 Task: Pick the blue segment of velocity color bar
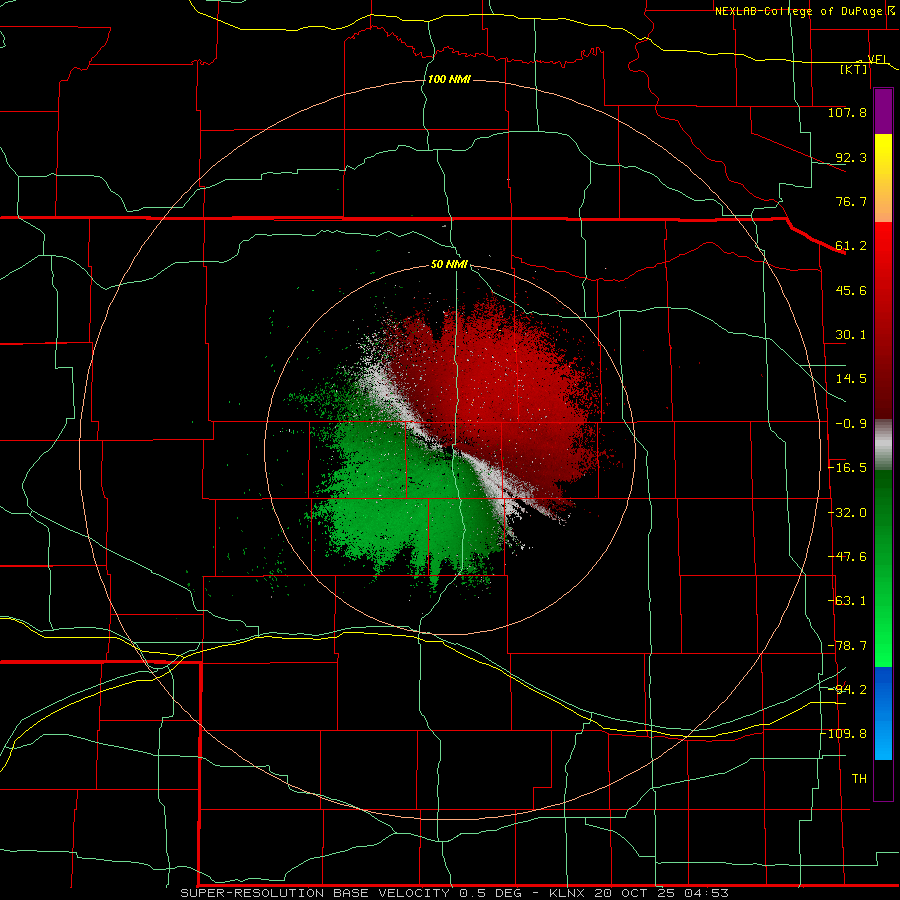coord(883,713)
